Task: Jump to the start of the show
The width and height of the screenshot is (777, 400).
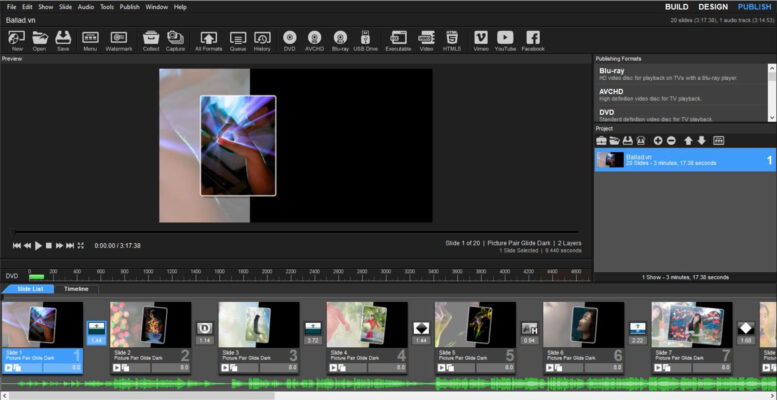Action: point(17,245)
